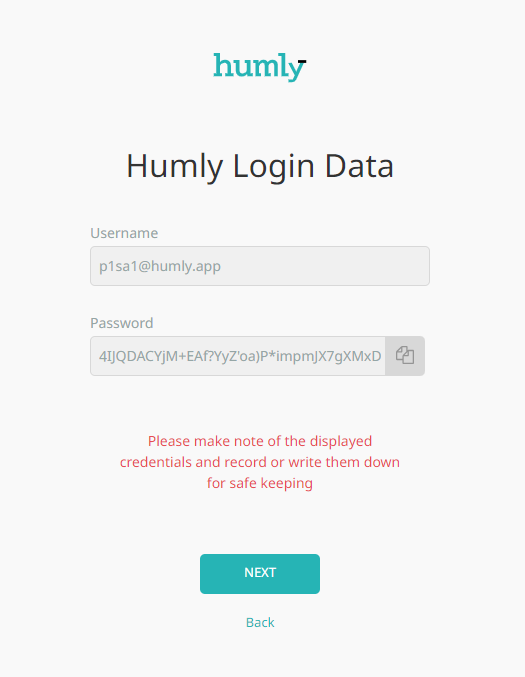Click the "for safe keeping" warning line

coord(259,483)
